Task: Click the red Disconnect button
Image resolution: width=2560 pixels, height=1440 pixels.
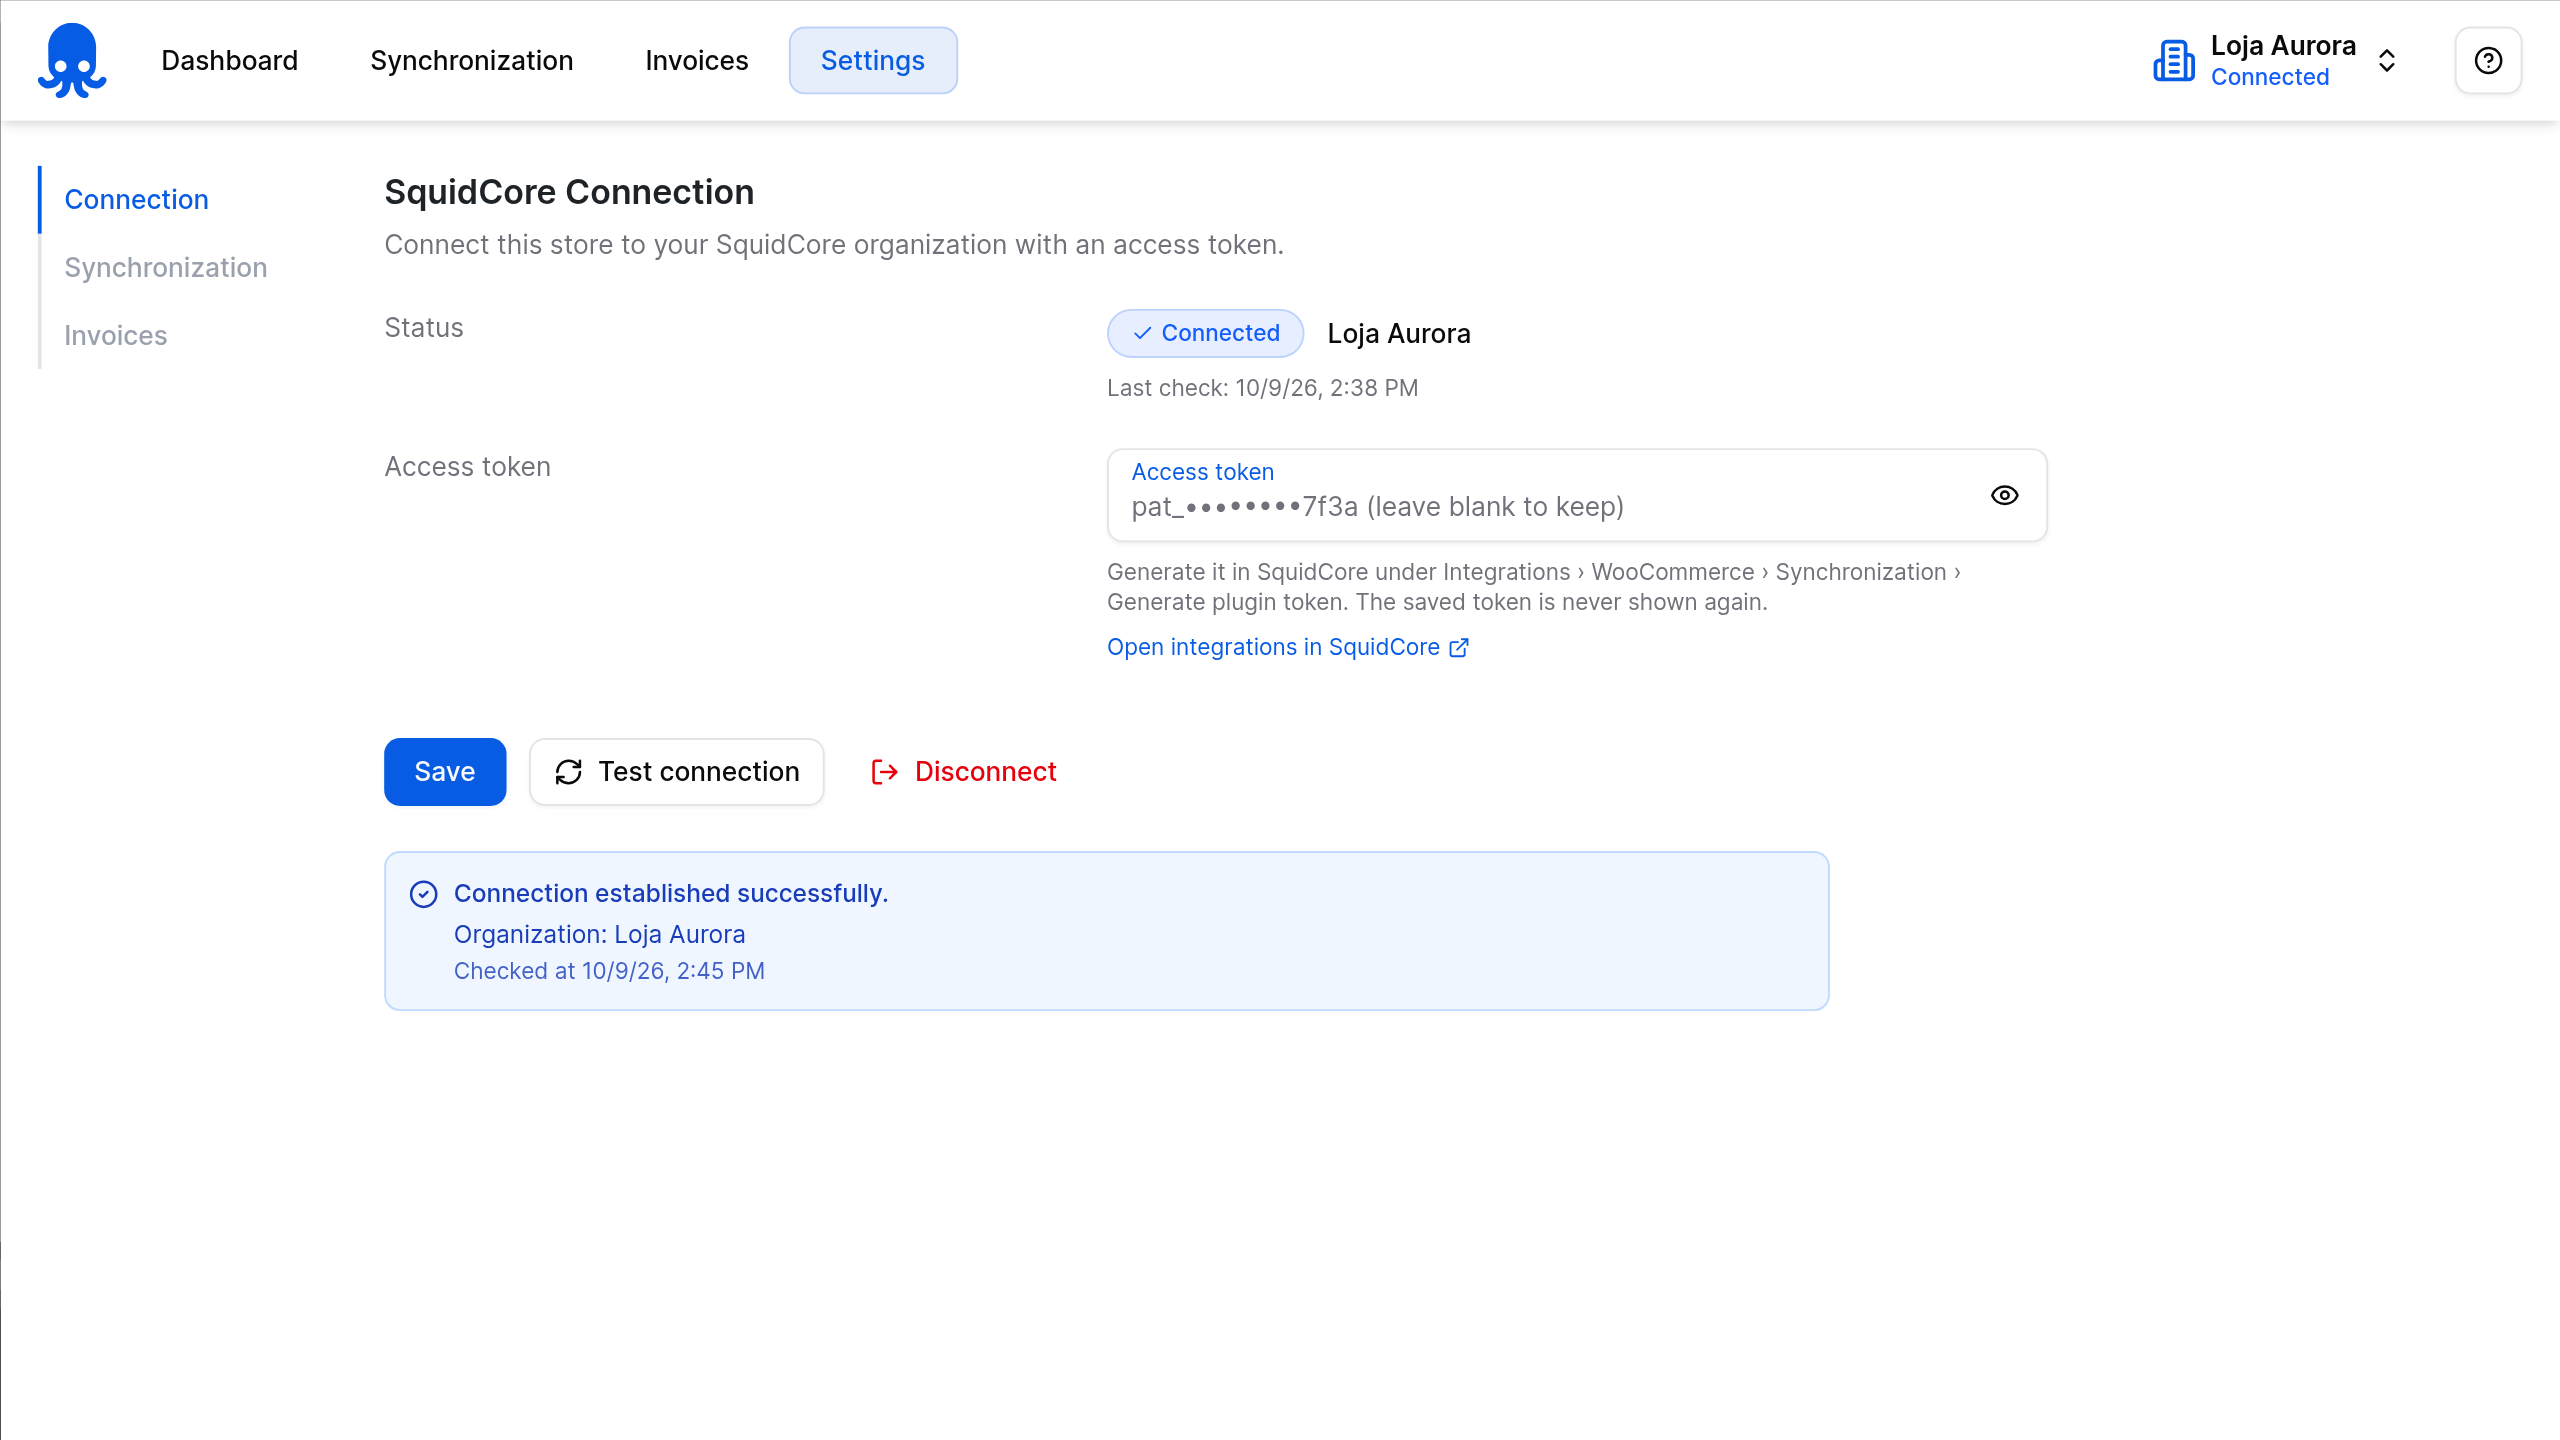Action: tap(963, 772)
